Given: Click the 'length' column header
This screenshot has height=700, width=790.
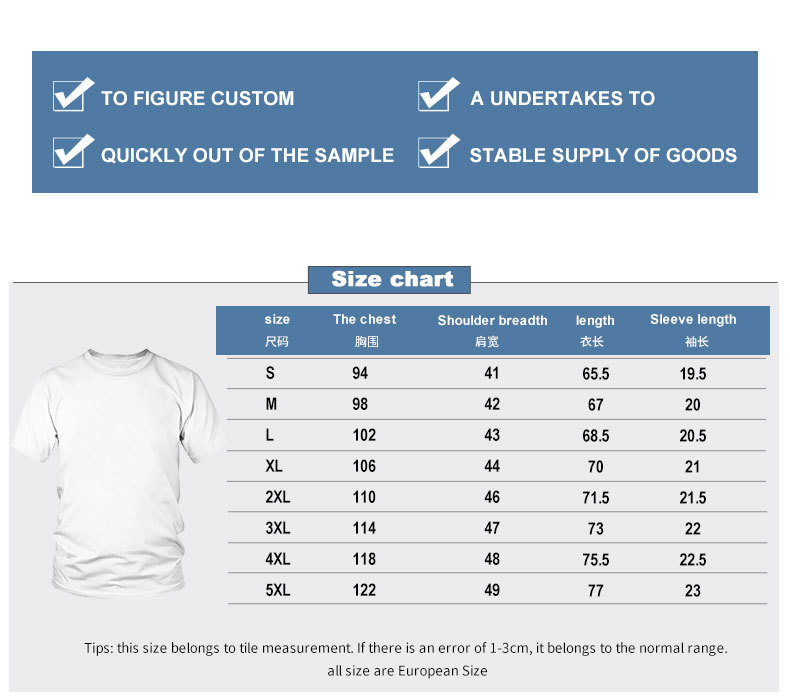Looking at the screenshot, I should tap(595, 330).
